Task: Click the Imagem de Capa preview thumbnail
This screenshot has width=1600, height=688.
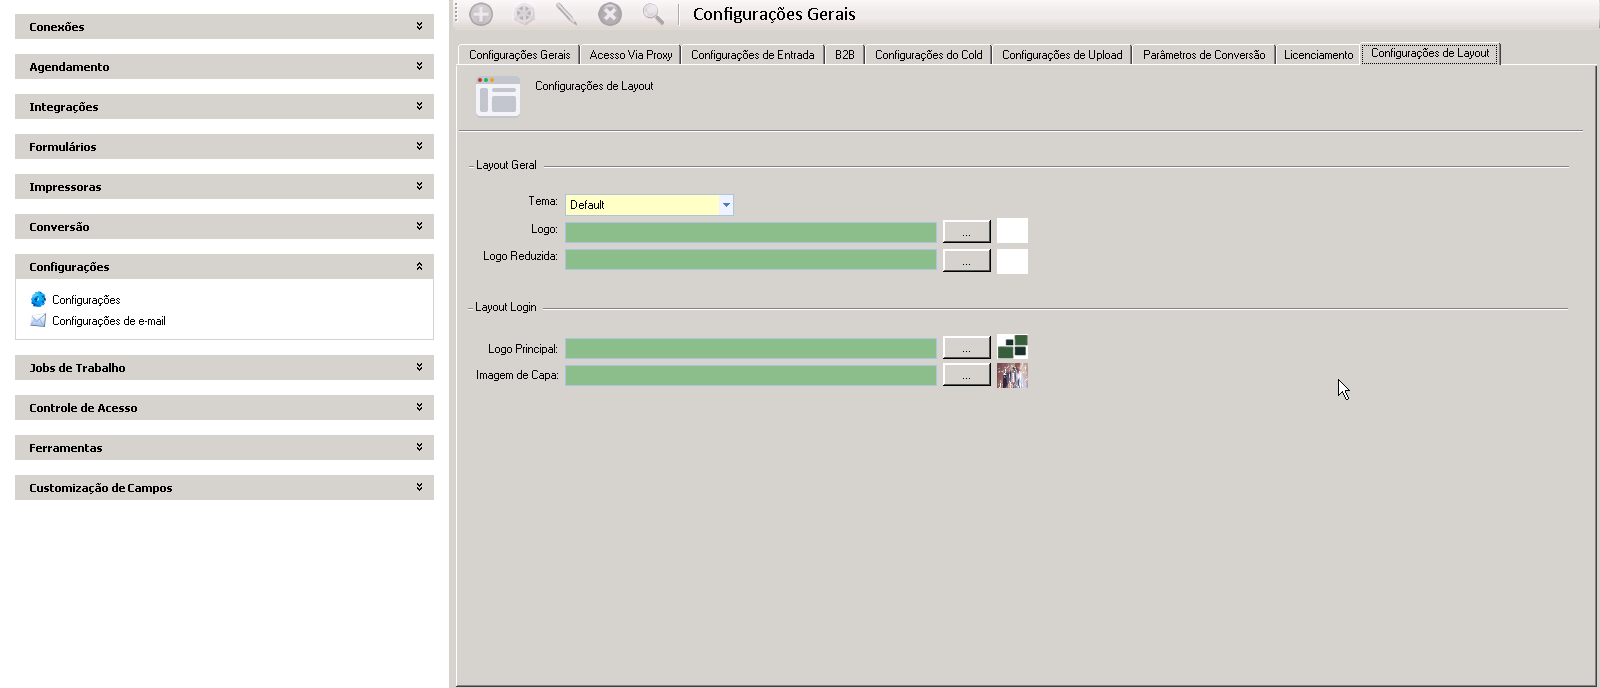Action: pyautogui.click(x=1012, y=375)
